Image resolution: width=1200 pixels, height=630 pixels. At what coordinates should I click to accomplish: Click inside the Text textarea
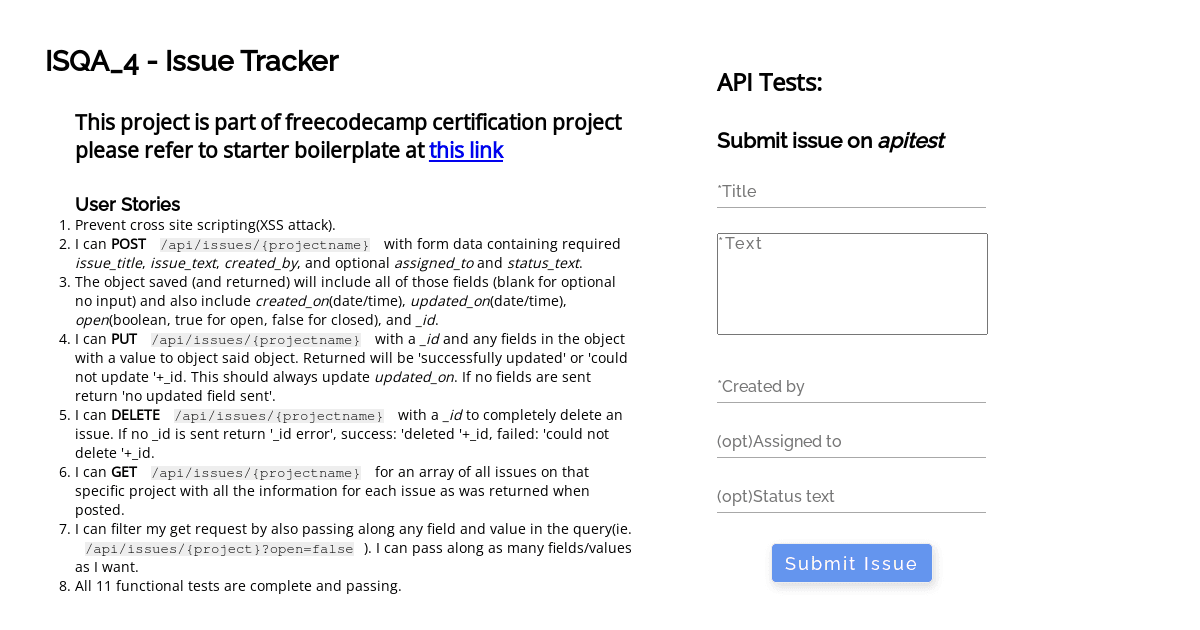tap(851, 283)
